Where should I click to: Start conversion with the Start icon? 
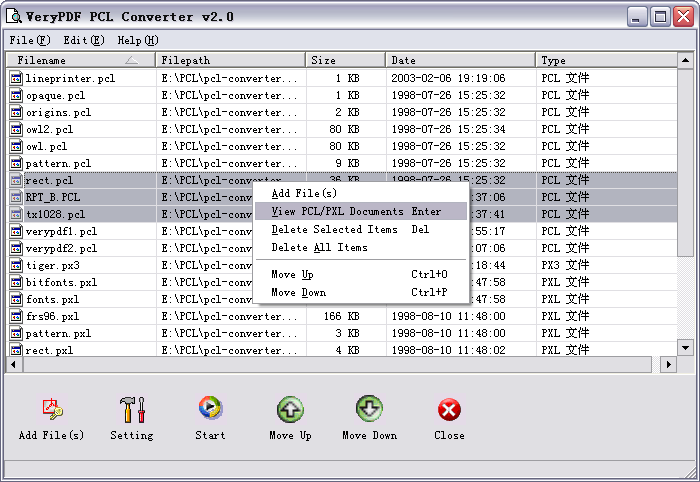coord(210,408)
